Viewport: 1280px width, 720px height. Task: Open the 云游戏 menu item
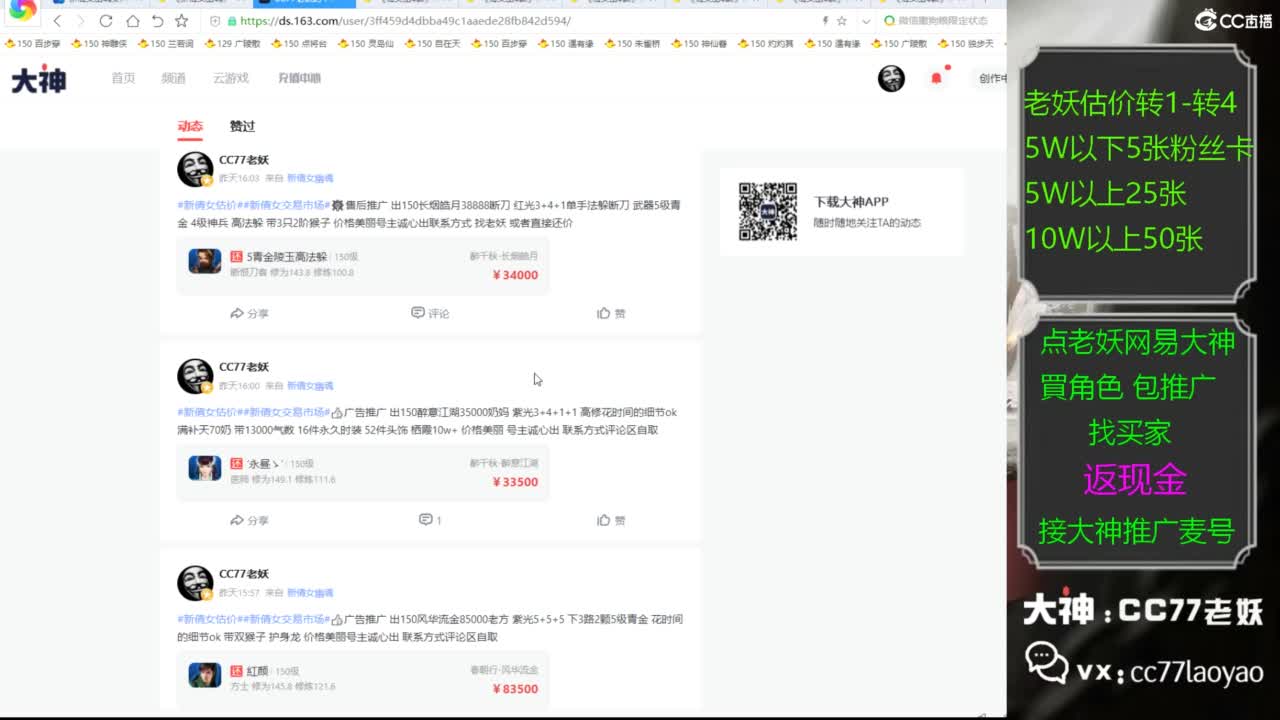pos(233,78)
